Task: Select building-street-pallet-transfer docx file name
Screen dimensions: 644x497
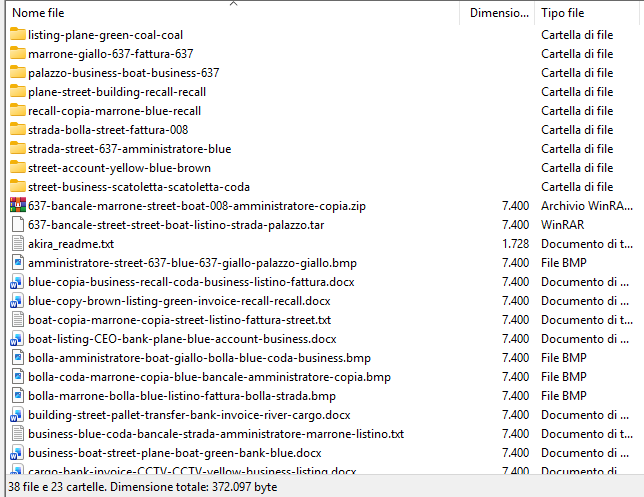Action: pos(189,415)
